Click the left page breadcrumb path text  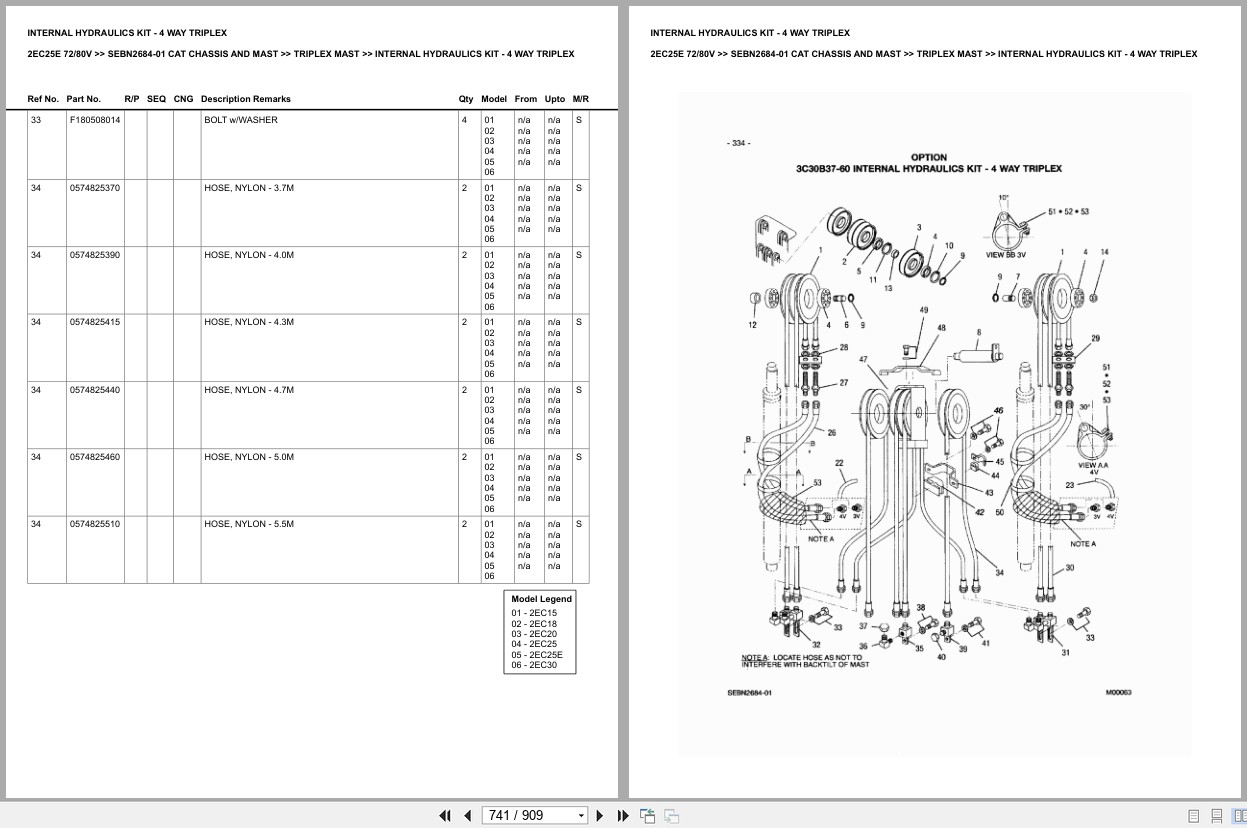(301, 54)
